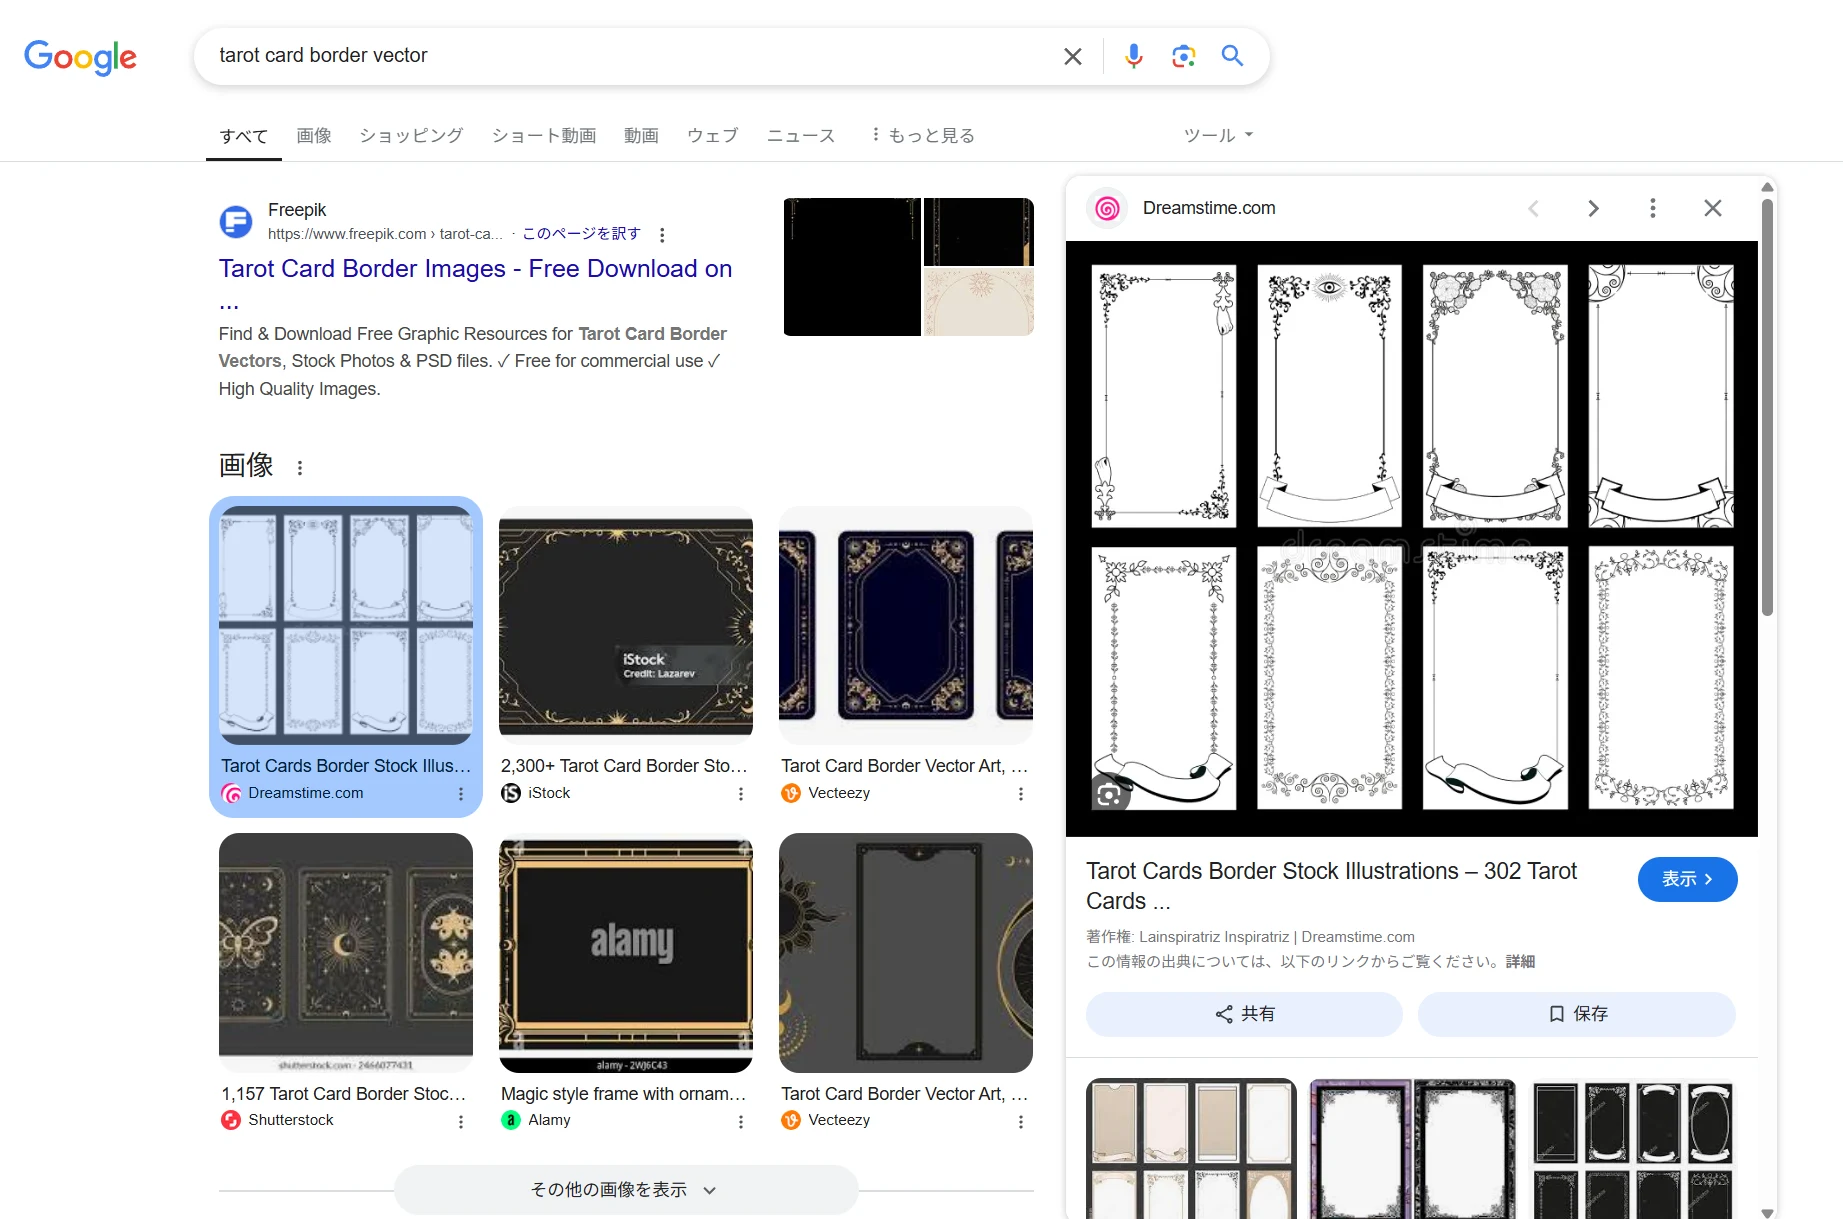Screen dimensions: 1843x1219
Task: Switch to the ショッピング tab
Action: coord(412,135)
